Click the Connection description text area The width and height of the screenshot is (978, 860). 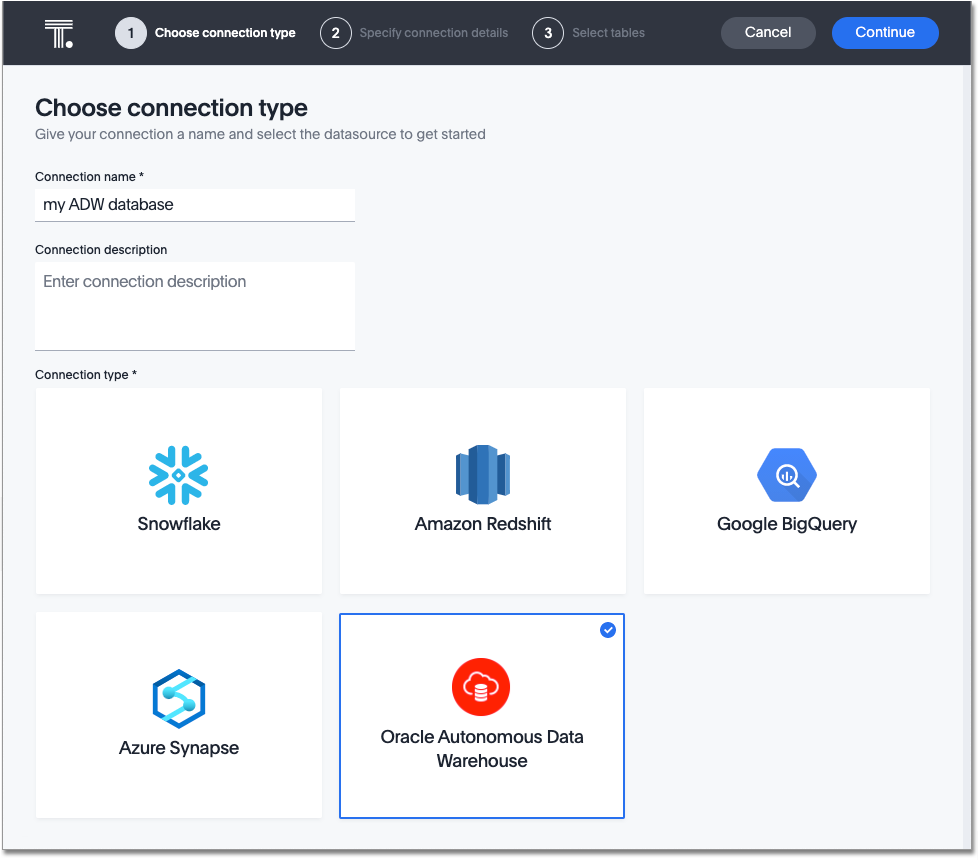pyautogui.click(x=195, y=306)
